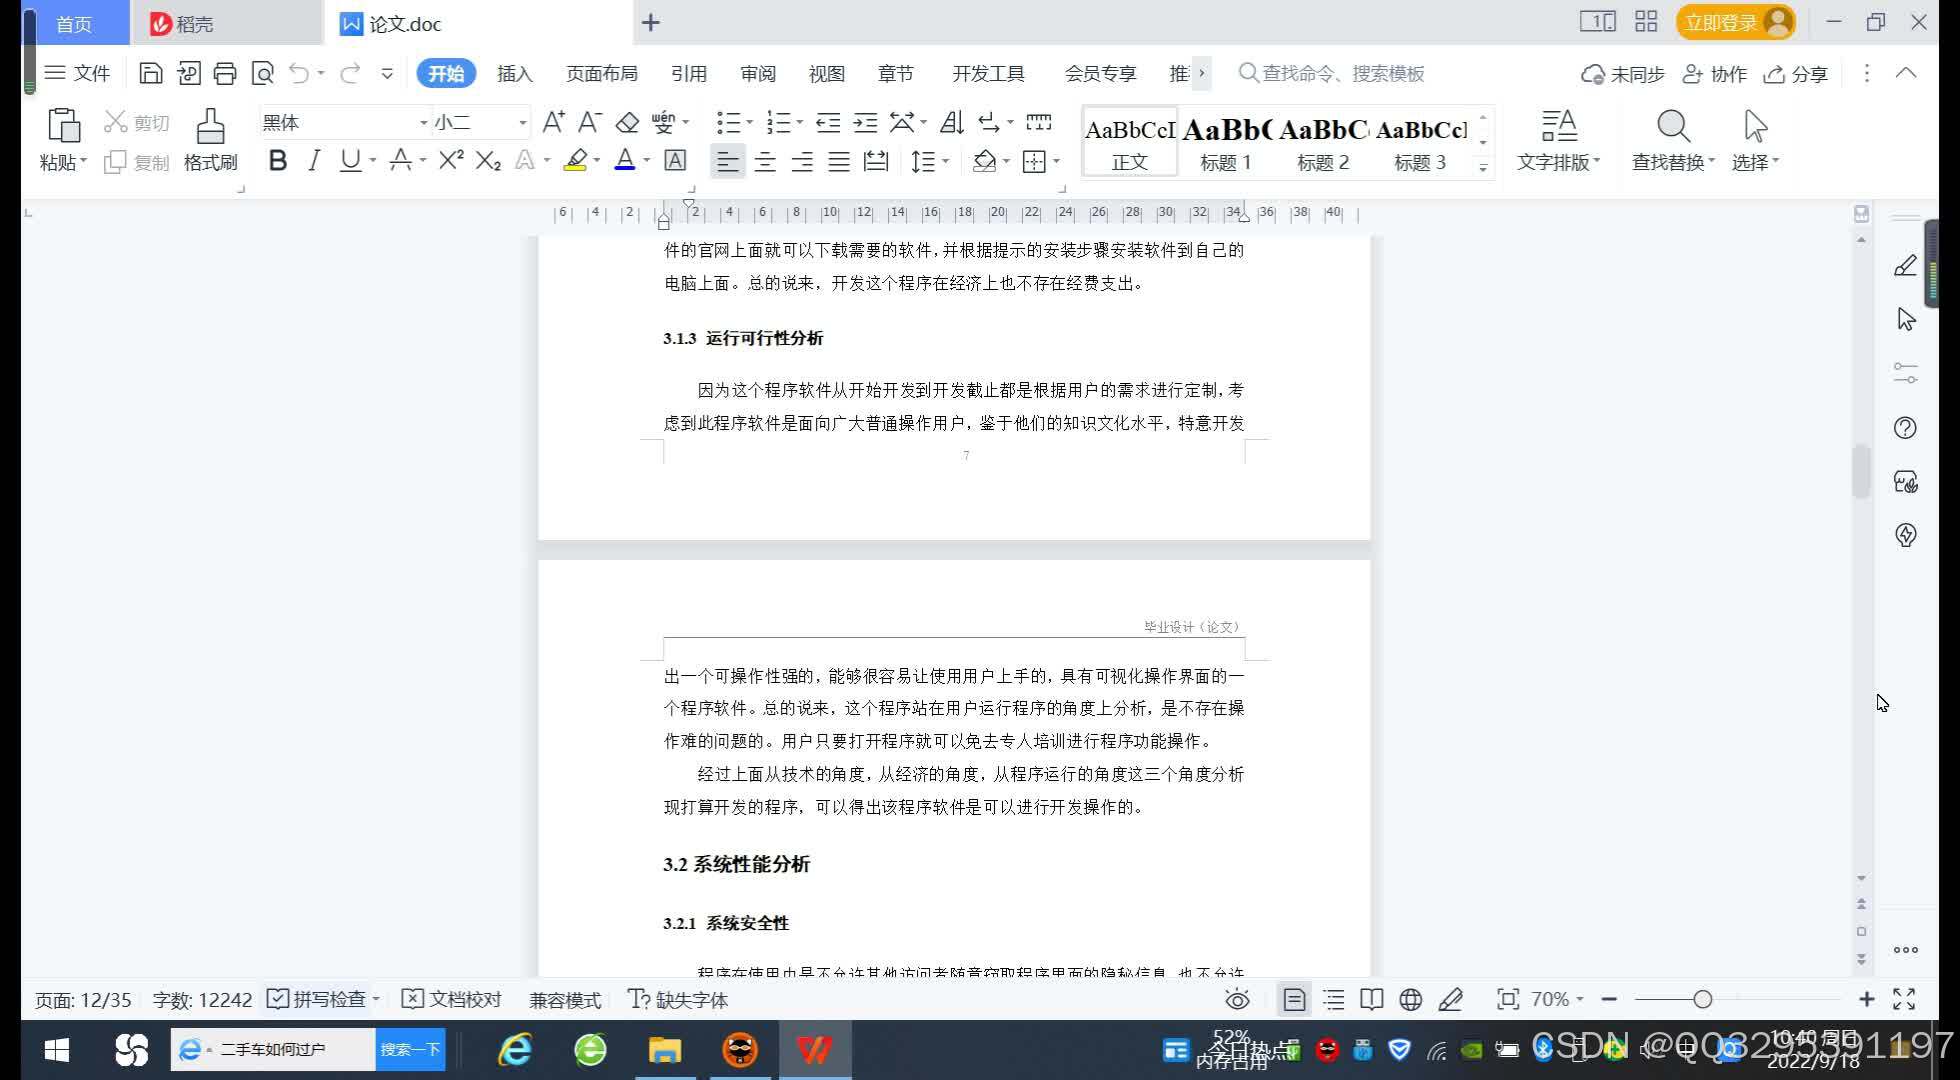Image resolution: width=1960 pixels, height=1080 pixels.
Task: Click the Save icon in quick access toolbar
Action: pos(150,73)
